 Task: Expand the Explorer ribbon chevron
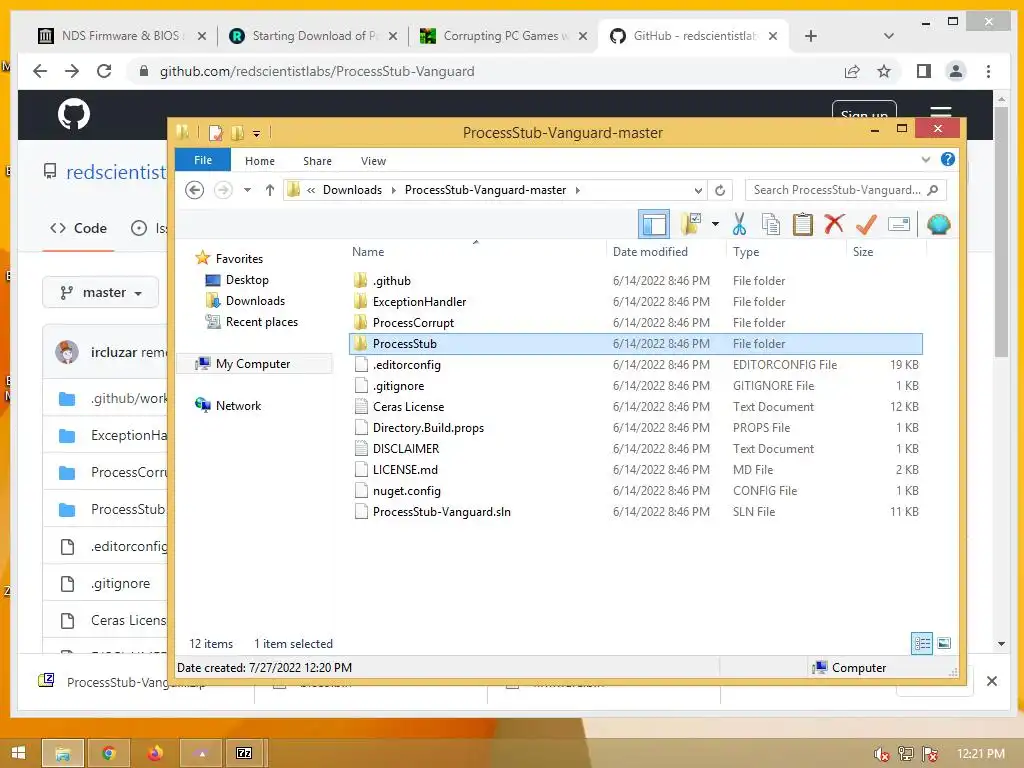coord(925,159)
